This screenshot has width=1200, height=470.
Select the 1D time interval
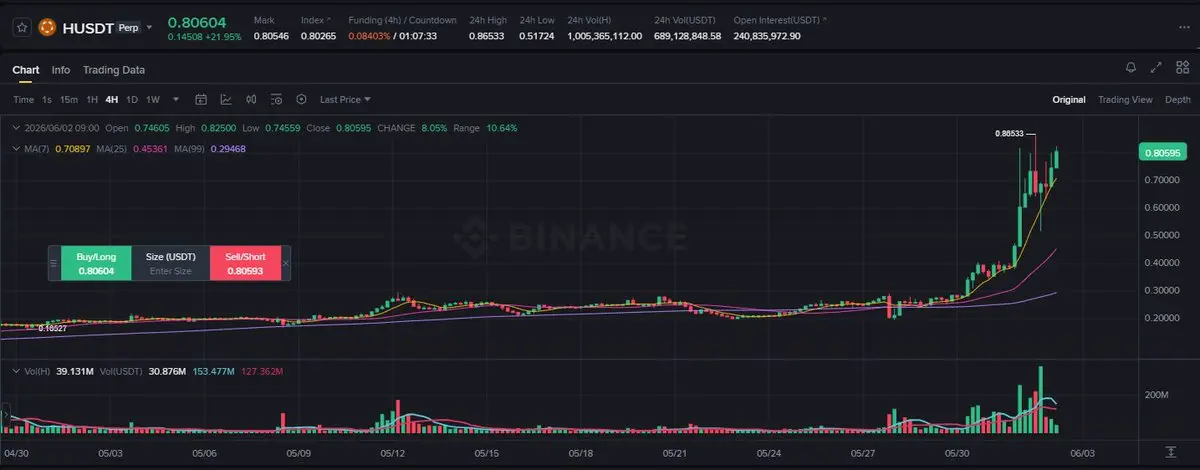click(x=132, y=99)
